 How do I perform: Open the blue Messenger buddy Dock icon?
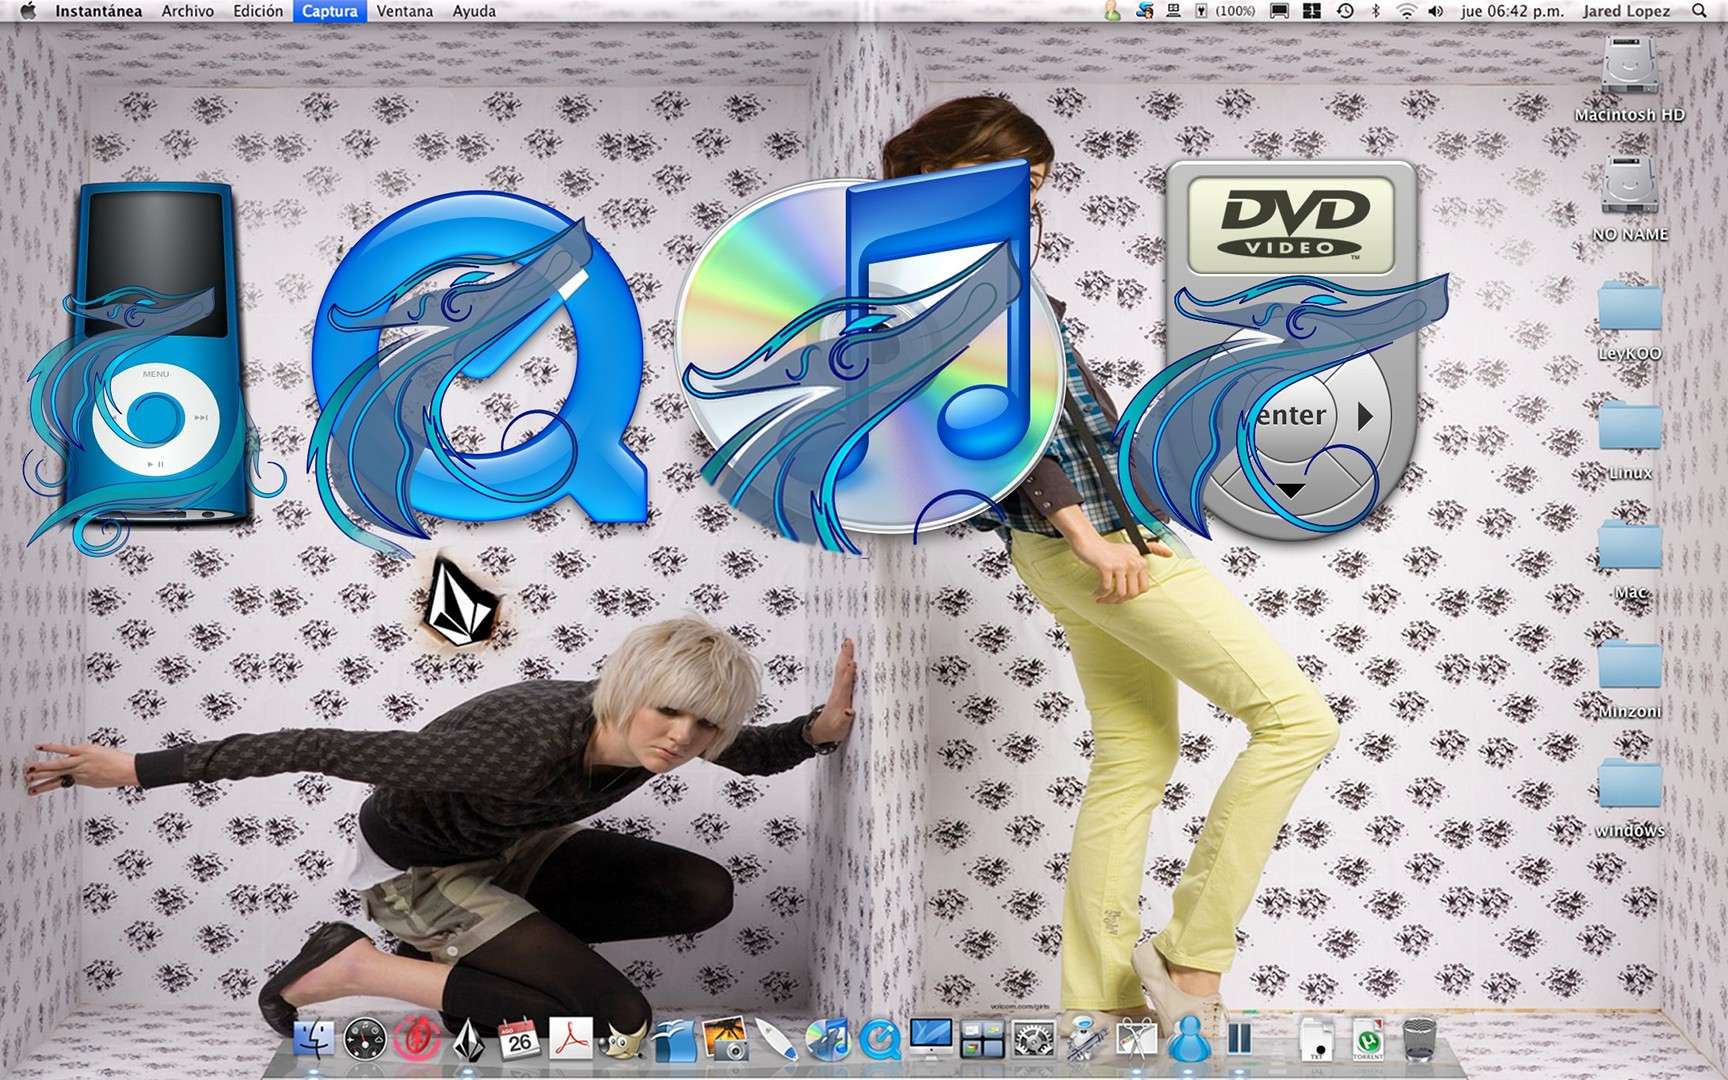(x=1188, y=1040)
